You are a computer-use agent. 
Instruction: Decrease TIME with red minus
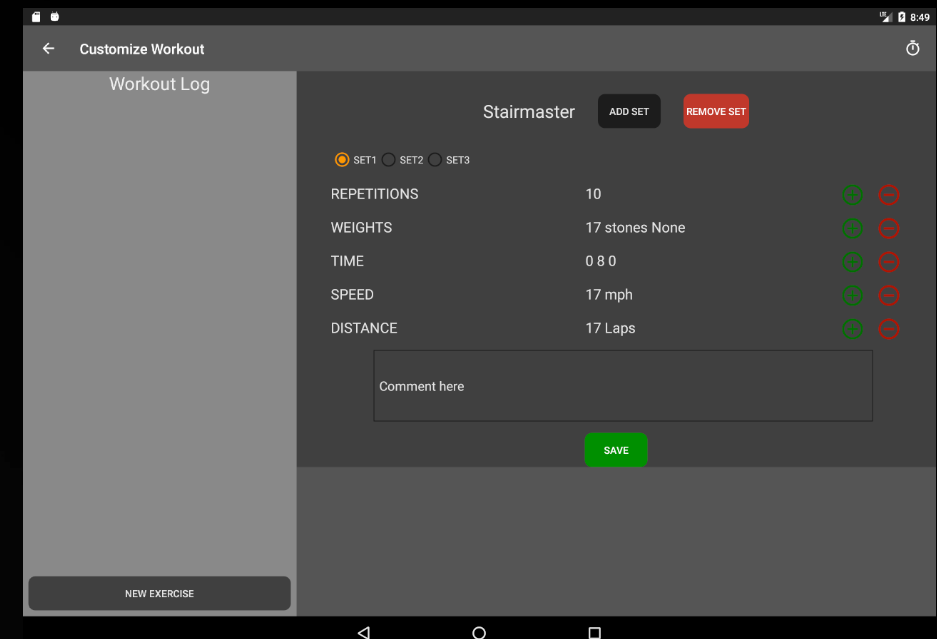889,262
